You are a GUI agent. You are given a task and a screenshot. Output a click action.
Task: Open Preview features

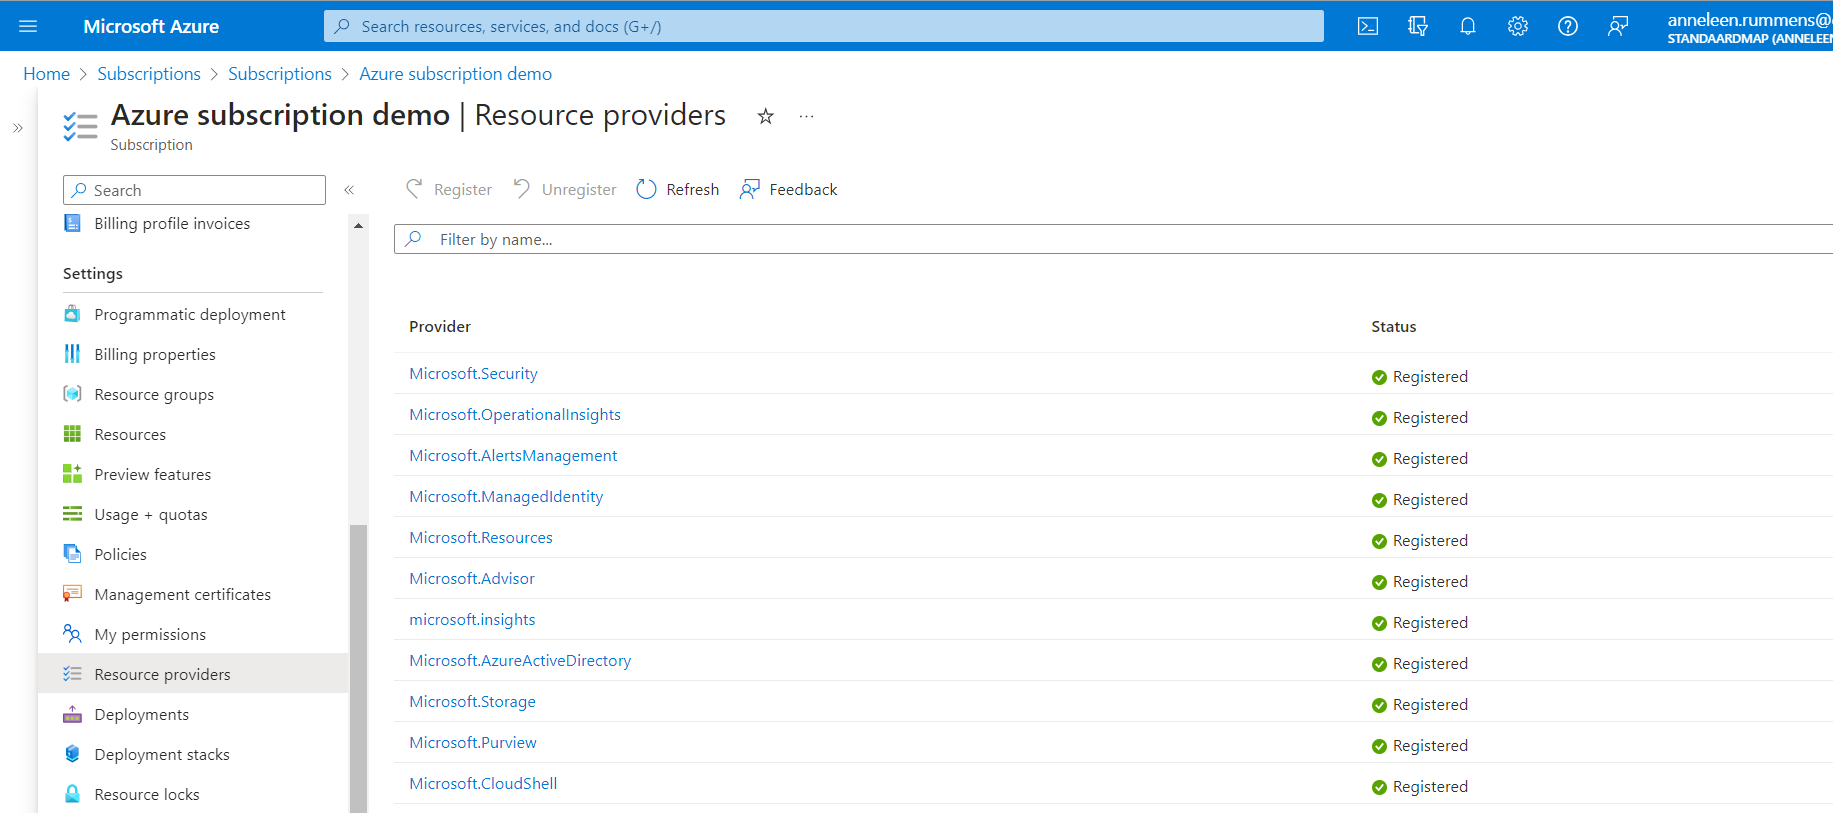tap(153, 474)
